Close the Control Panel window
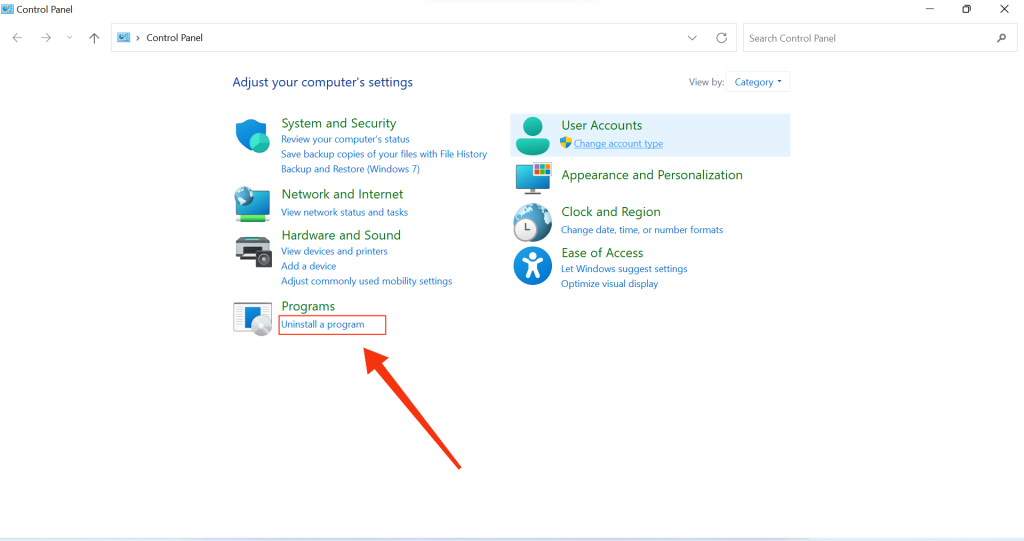This screenshot has height=541, width=1024. [x=1004, y=9]
